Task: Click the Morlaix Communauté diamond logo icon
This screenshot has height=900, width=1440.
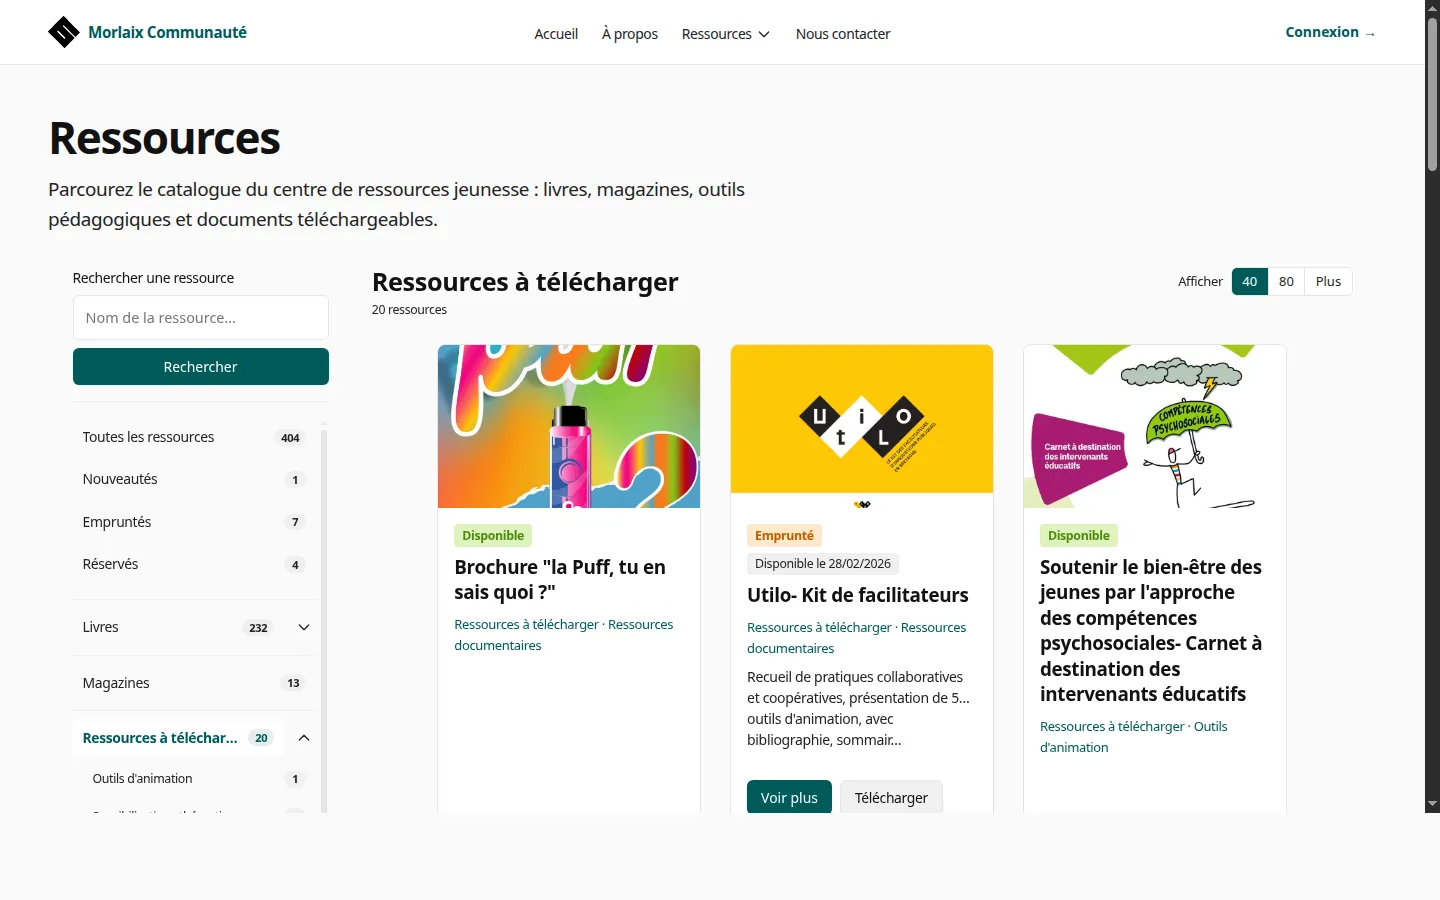Action: [x=64, y=32]
